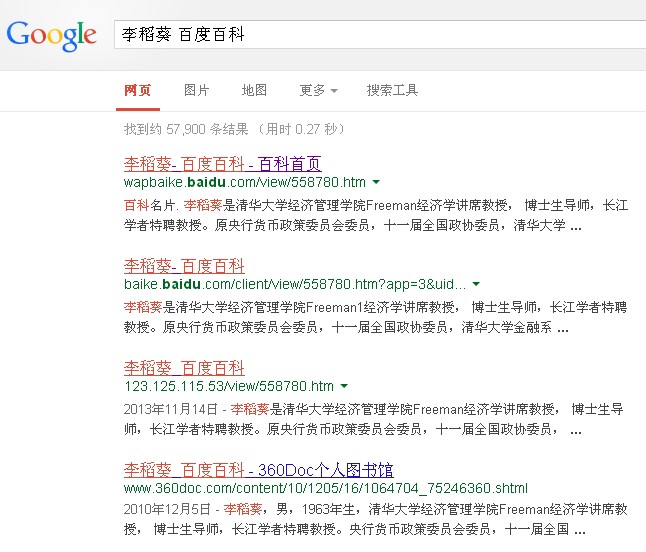Expand the 更多 dropdown menu
Viewport: 646px width, 552px height.
tap(318, 90)
